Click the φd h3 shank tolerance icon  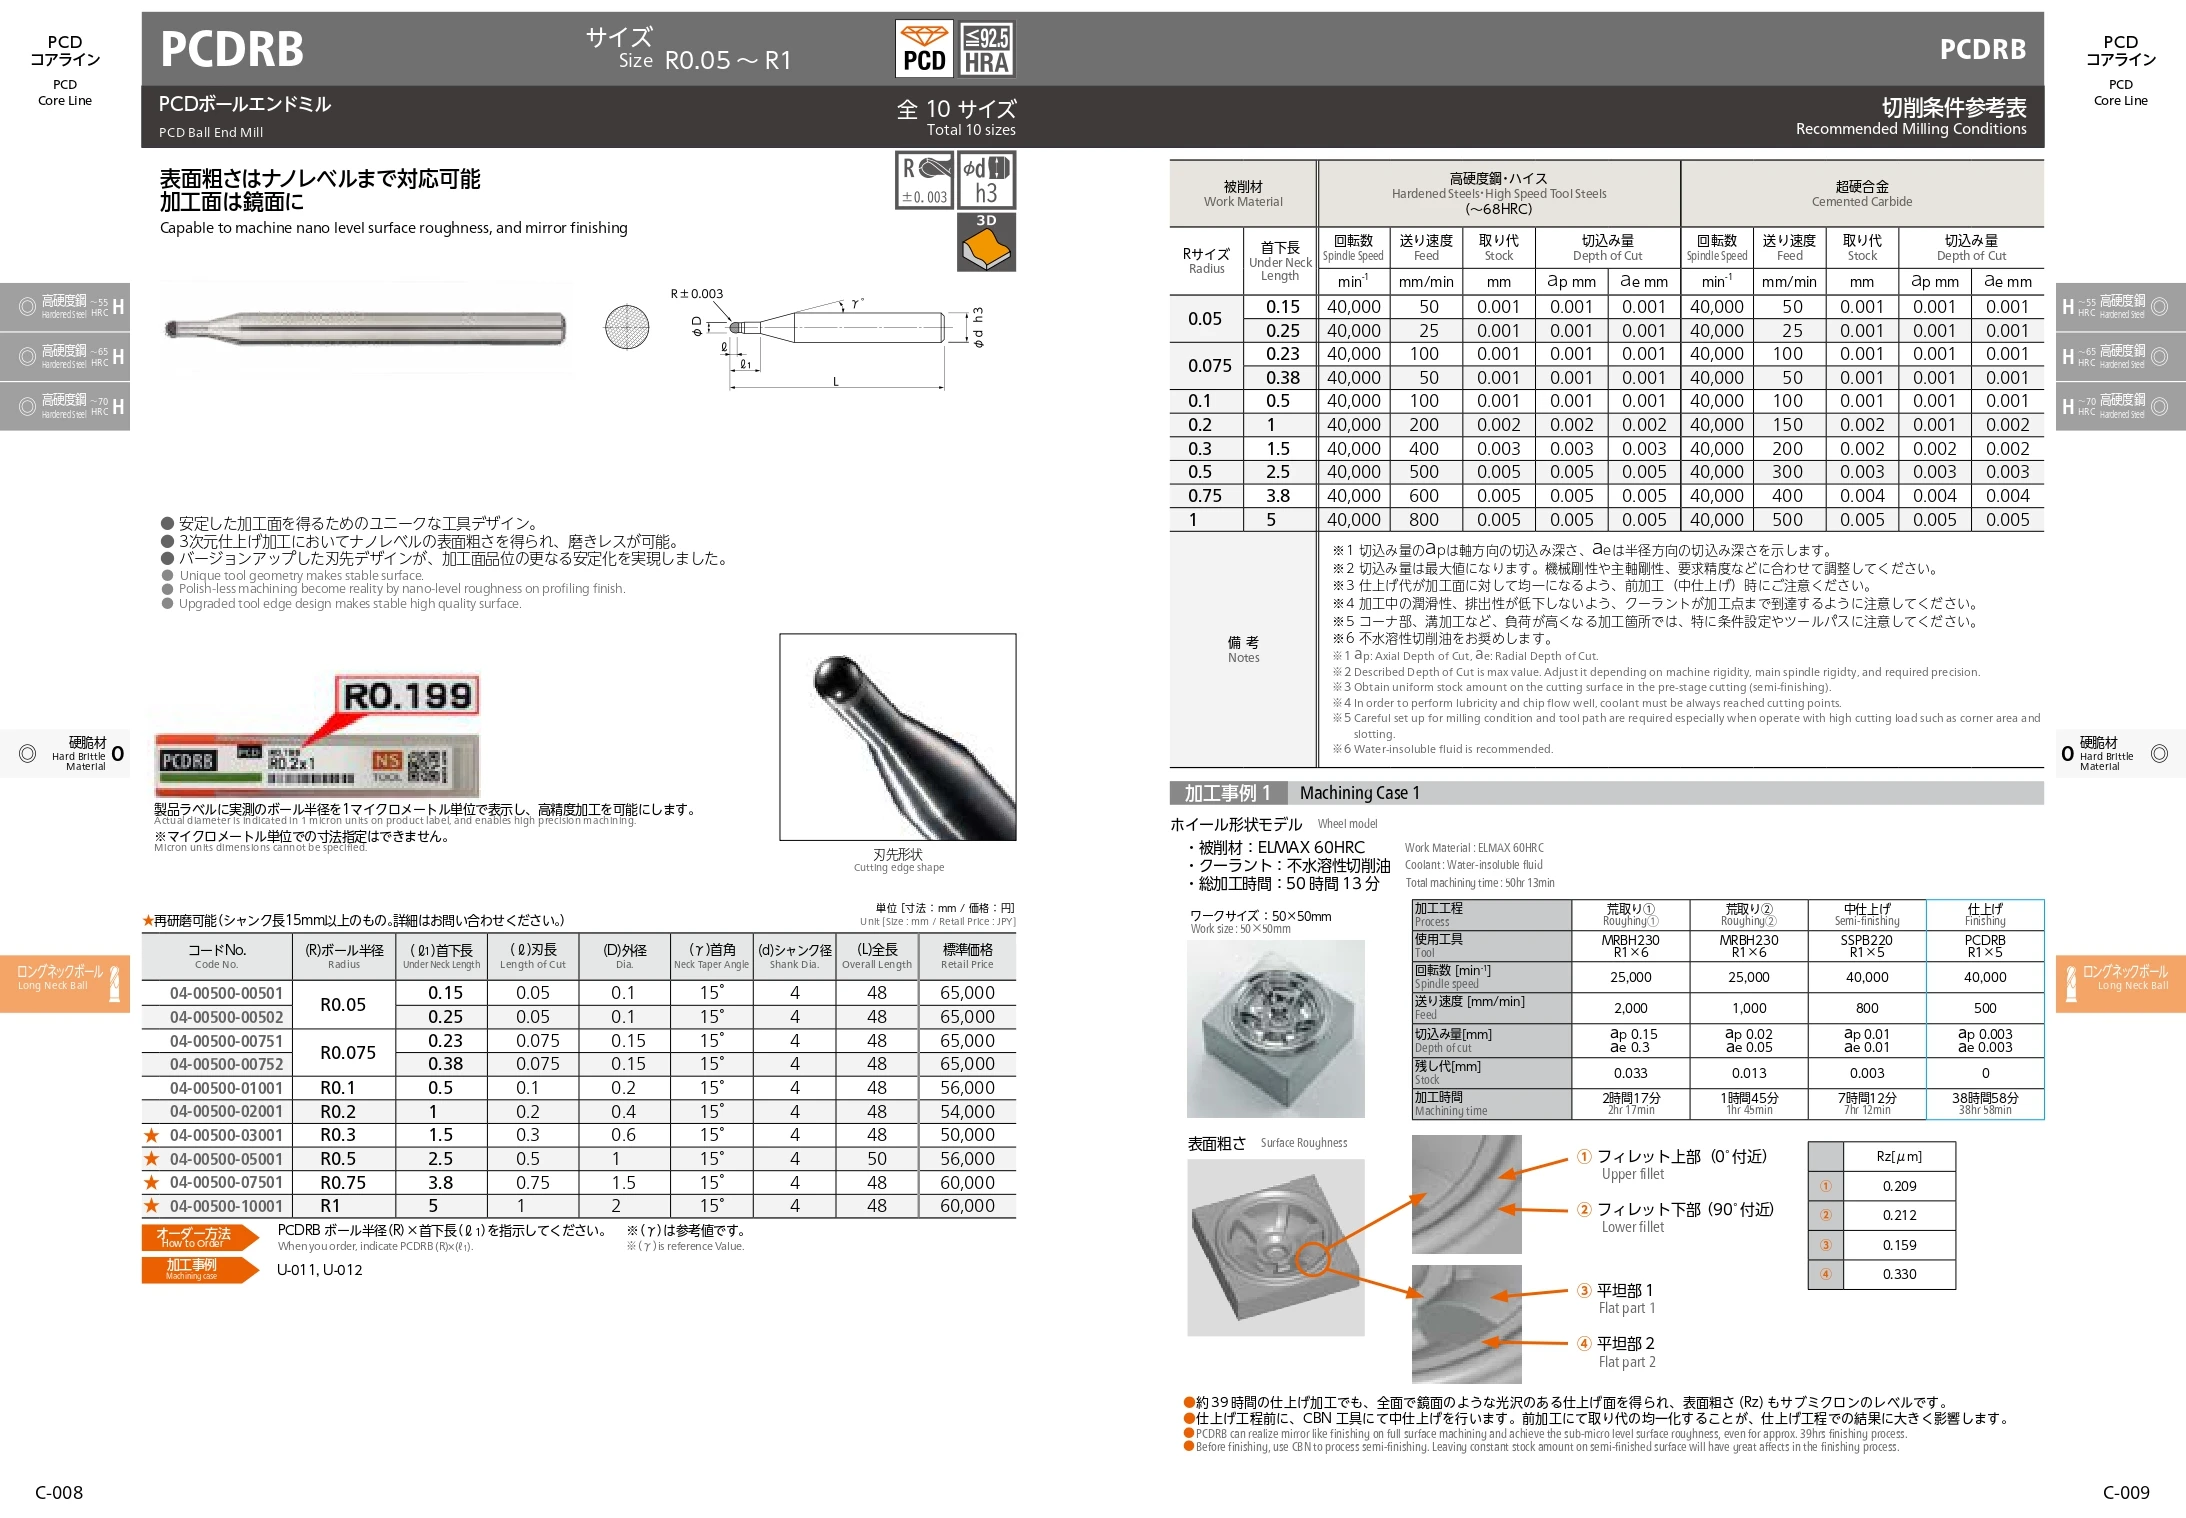click(x=988, y=180)
